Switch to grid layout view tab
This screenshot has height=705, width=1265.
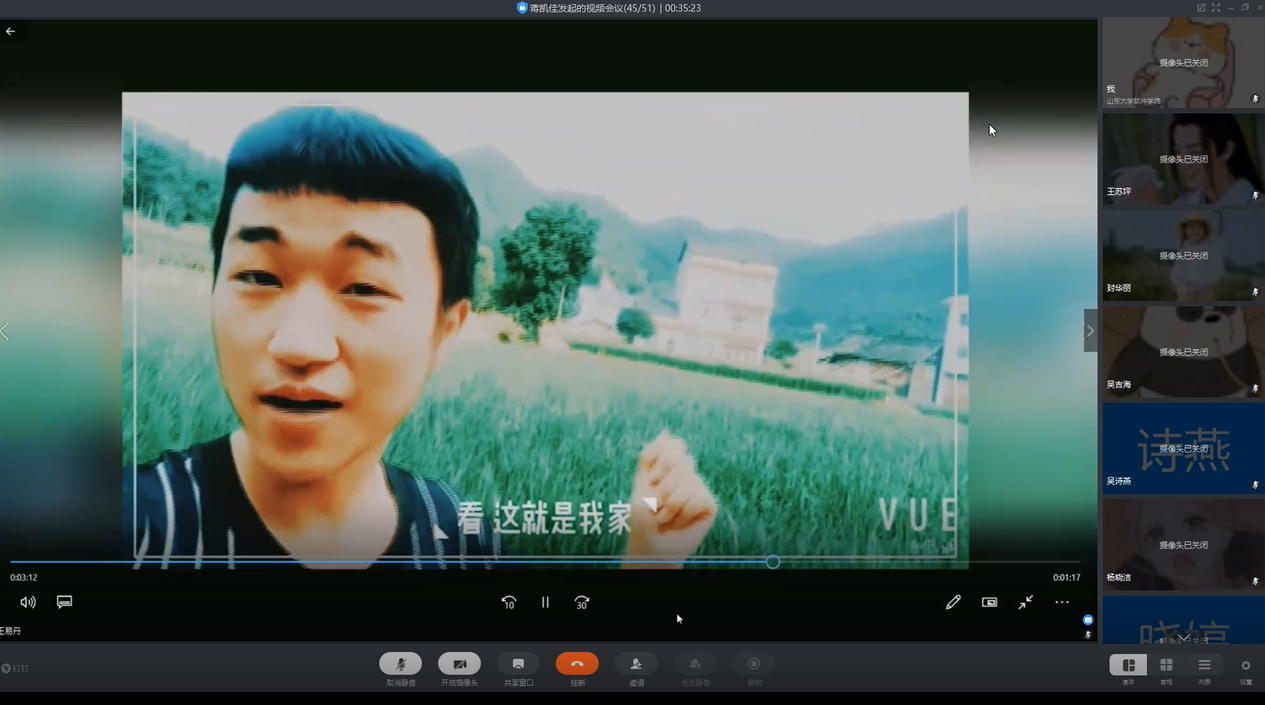point(1166,665)
